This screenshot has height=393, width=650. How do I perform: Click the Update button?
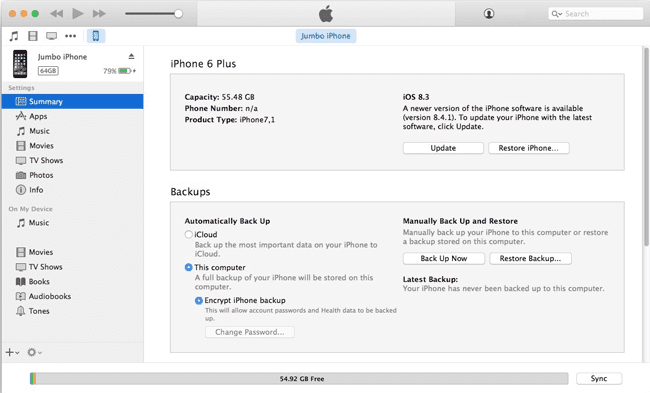[443, 148]
